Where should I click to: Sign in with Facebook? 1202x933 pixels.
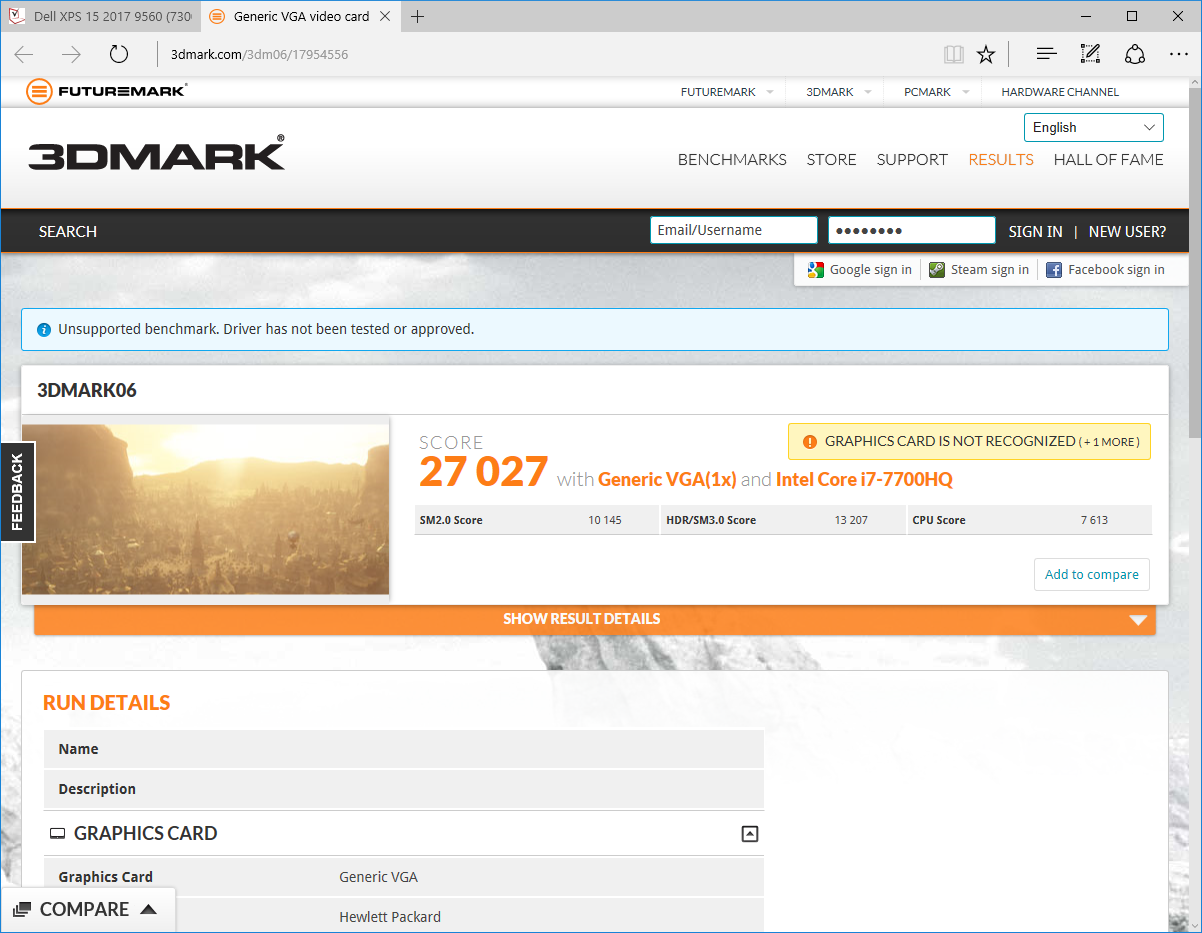(1105, 269)
